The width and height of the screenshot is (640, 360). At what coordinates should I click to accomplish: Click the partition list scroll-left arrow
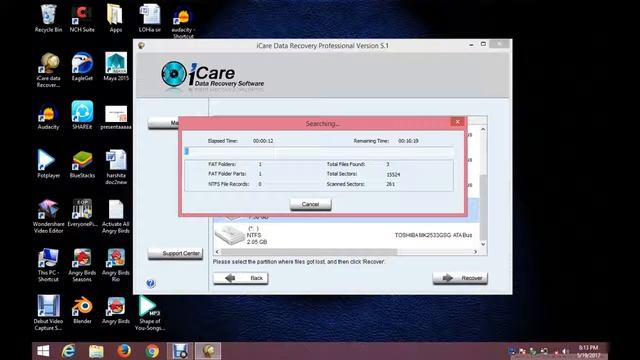click(217, 252)
